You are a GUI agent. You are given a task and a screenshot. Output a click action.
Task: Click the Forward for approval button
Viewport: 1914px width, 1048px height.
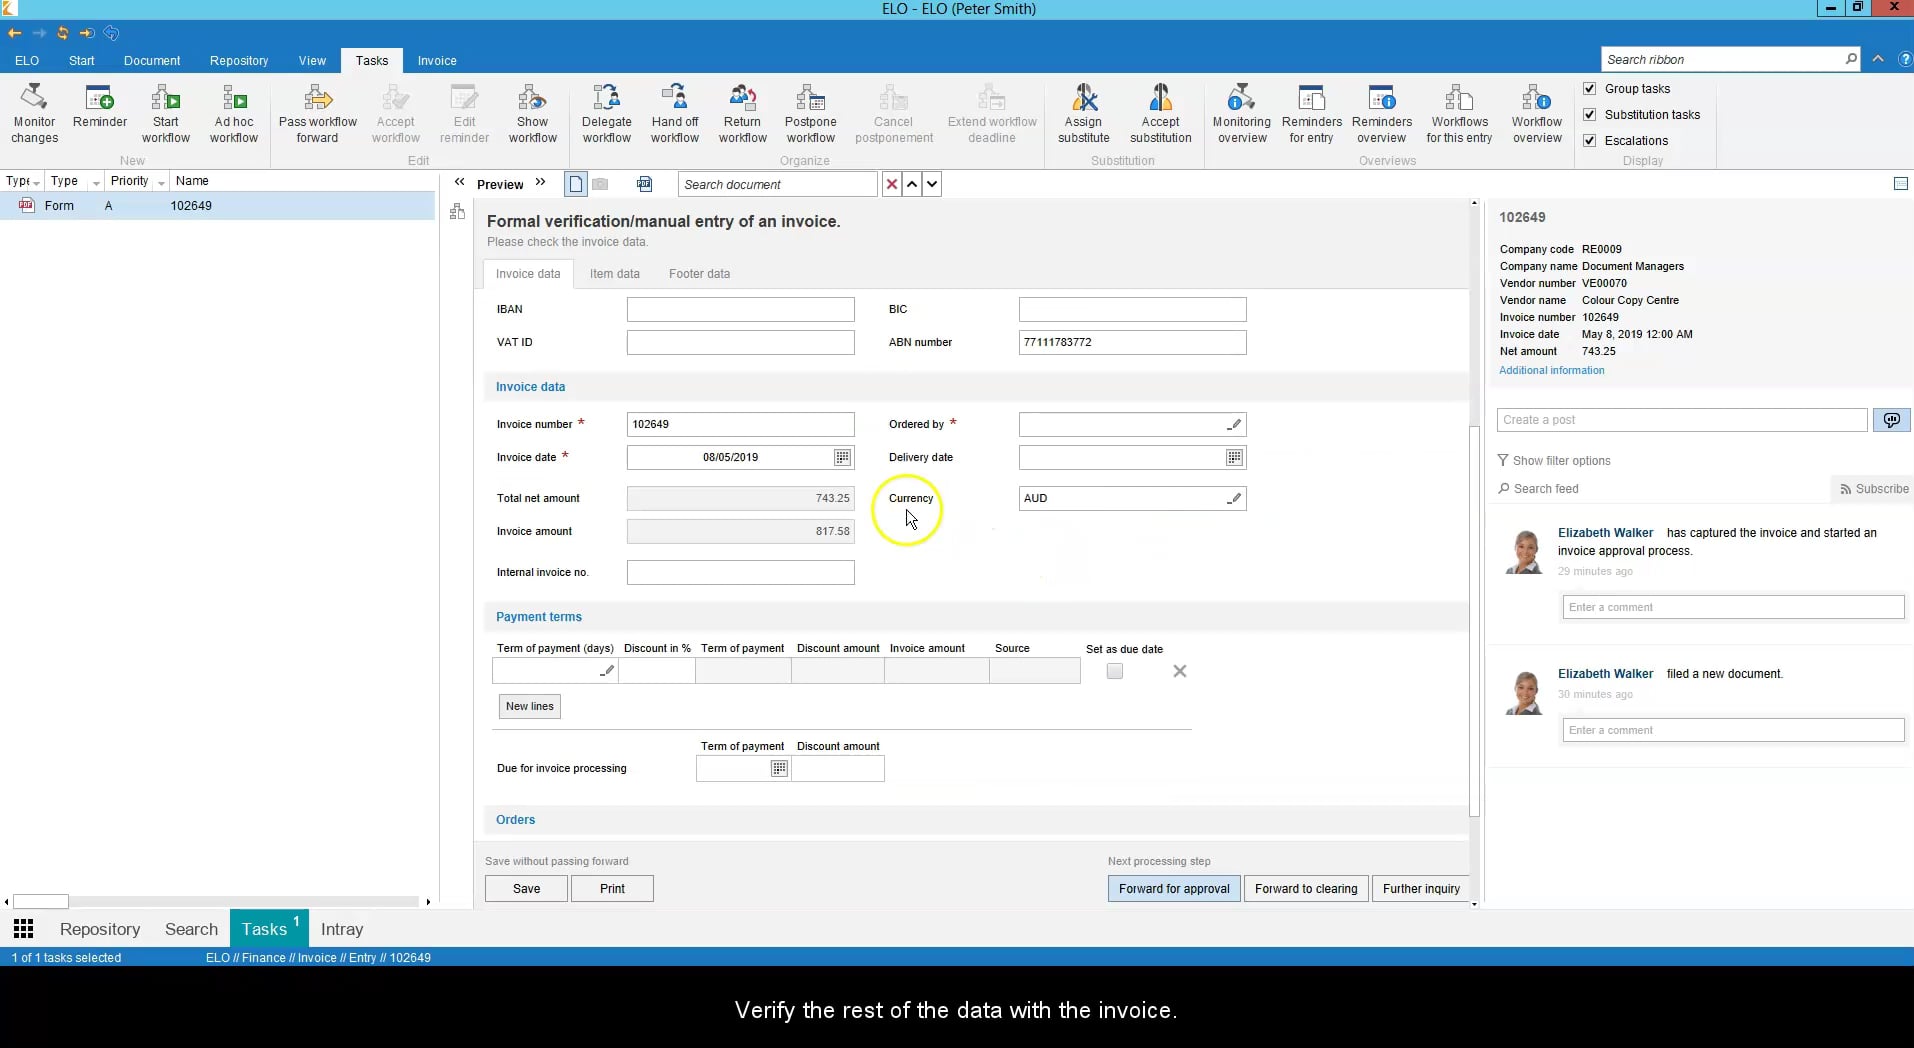click(1173, 889)
